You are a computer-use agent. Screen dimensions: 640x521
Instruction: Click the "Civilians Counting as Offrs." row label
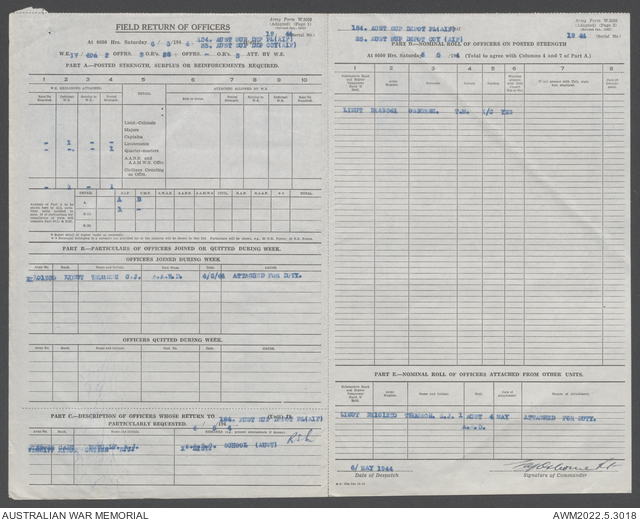coord(144,172)
